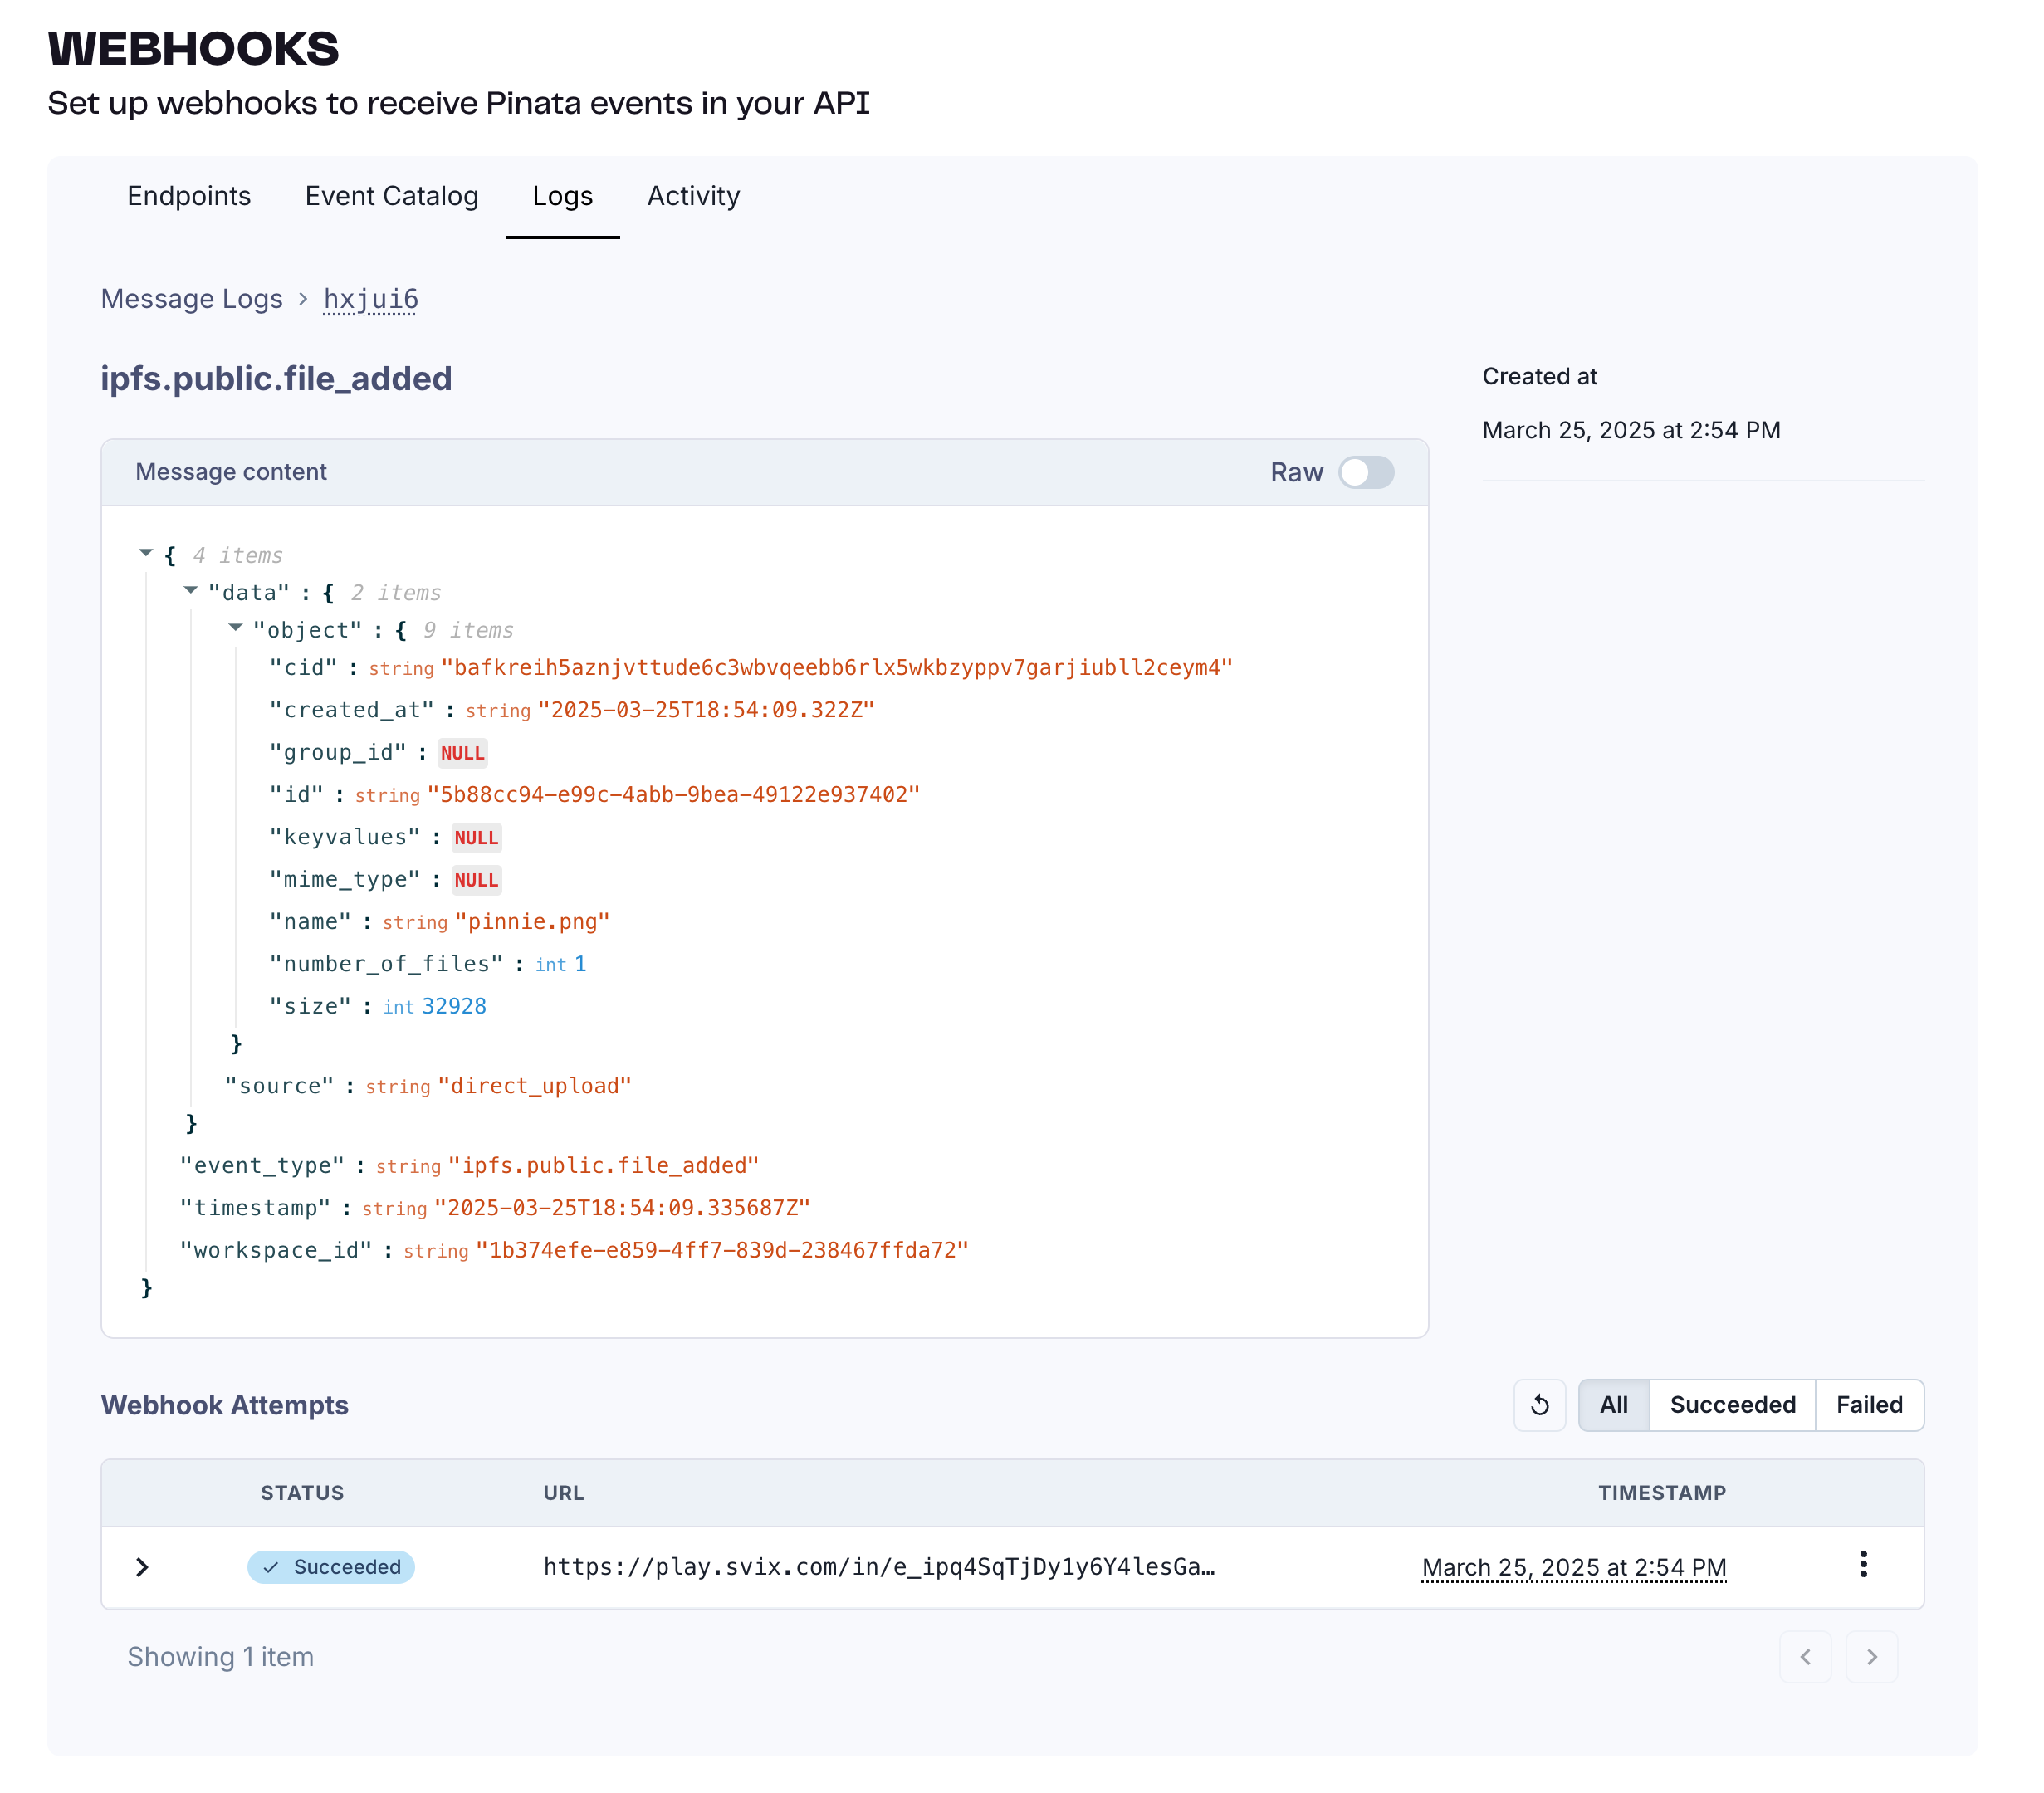Filter attempts by Succeeded

tap(1732, 1405)
